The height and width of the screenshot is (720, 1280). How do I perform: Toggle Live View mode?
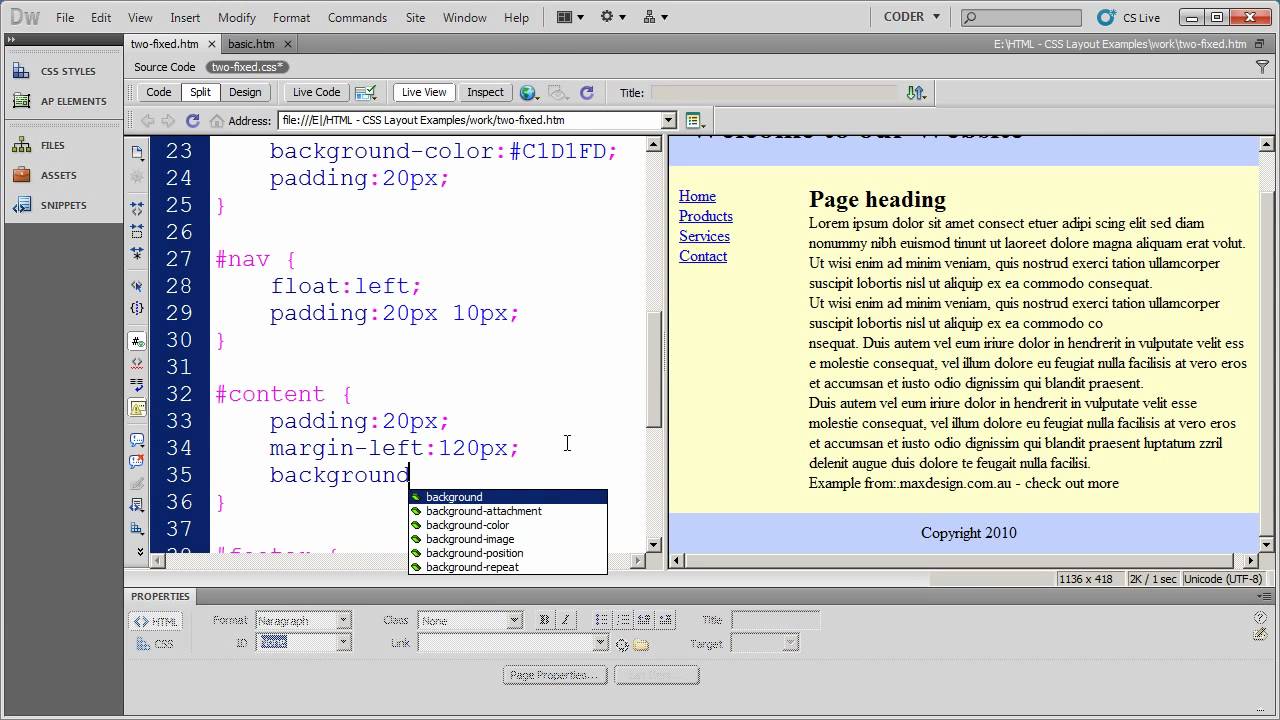pyautogui.click(x=424, y=92)
